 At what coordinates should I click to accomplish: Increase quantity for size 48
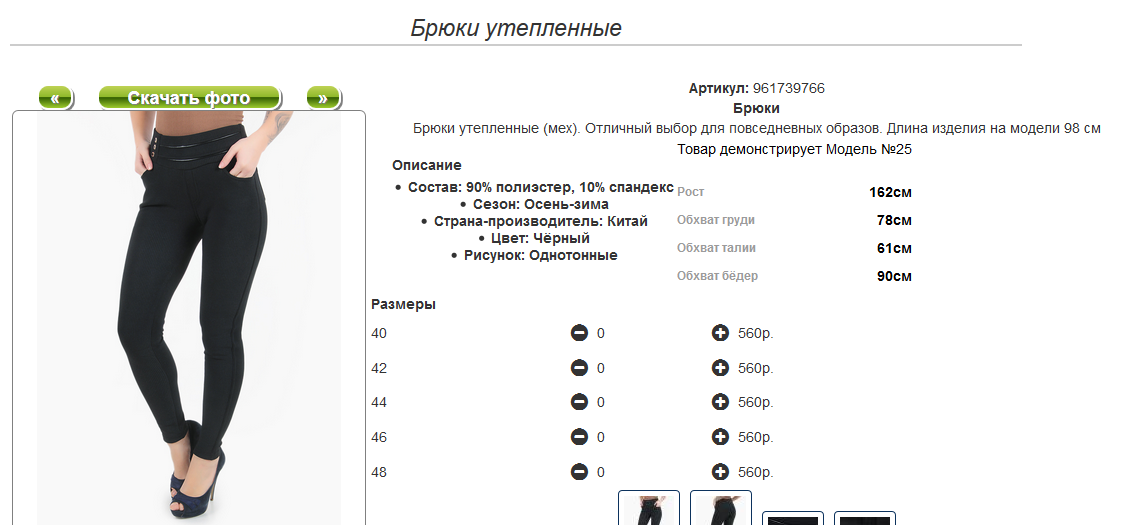(x=720, y=472)
